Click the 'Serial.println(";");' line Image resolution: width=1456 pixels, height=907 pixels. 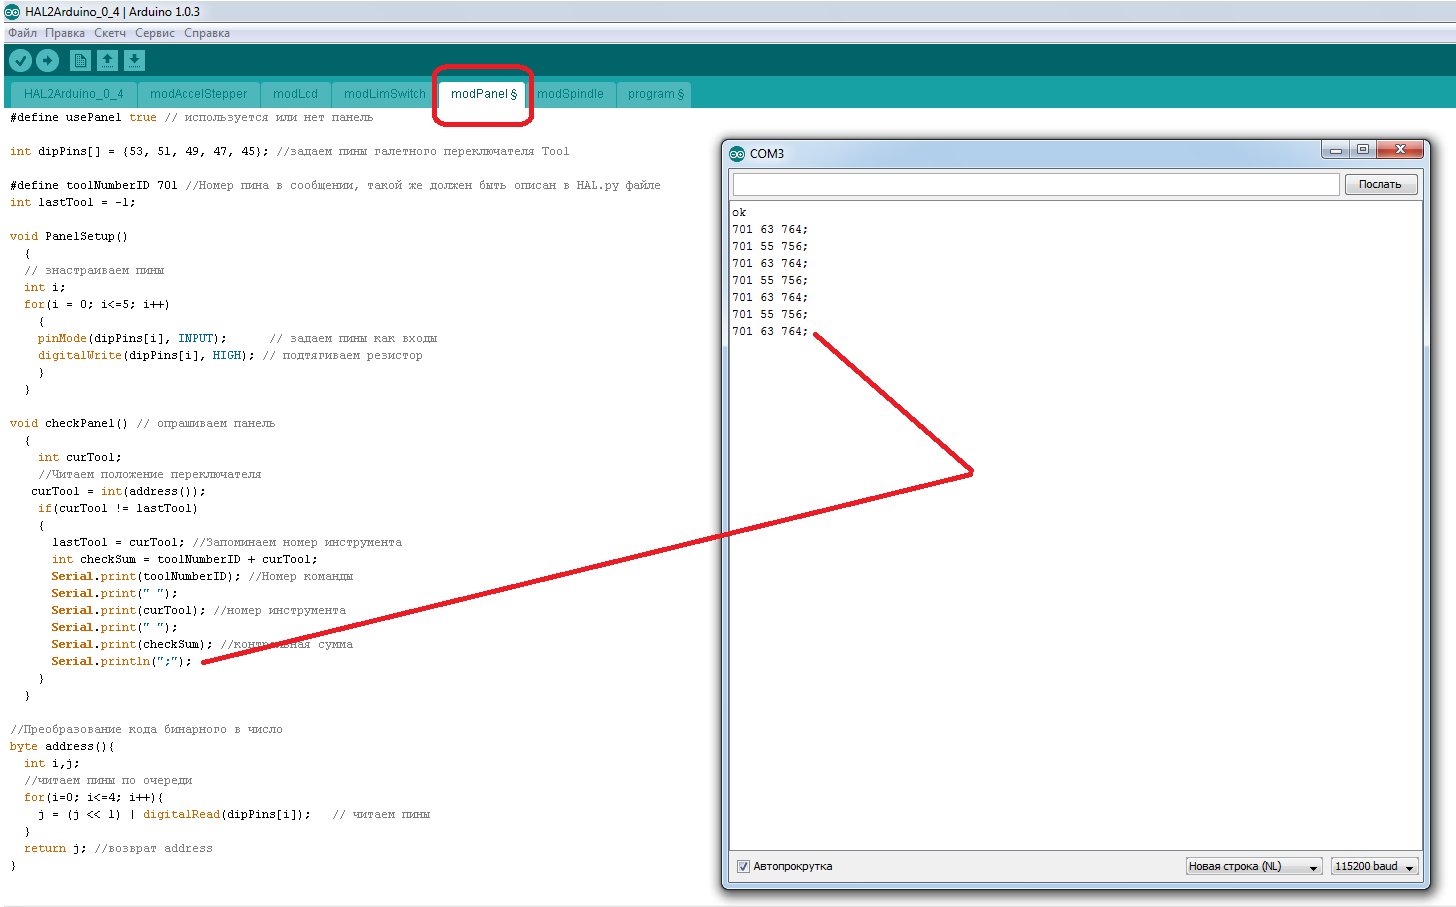[122, 661]
